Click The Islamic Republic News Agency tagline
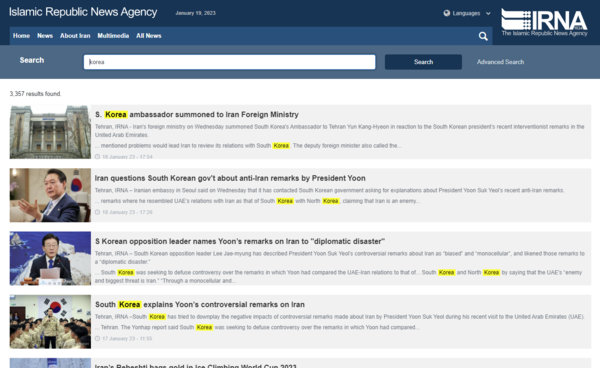This screenshot has width=600, height=368. [544, 33]
